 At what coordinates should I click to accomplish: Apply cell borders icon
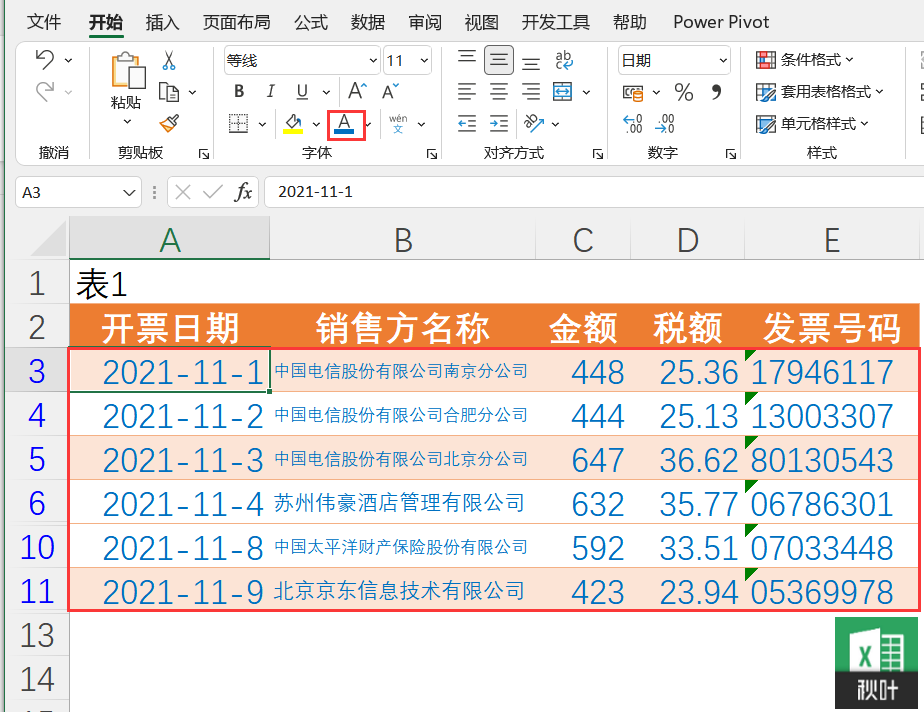(x=238, y=123)
